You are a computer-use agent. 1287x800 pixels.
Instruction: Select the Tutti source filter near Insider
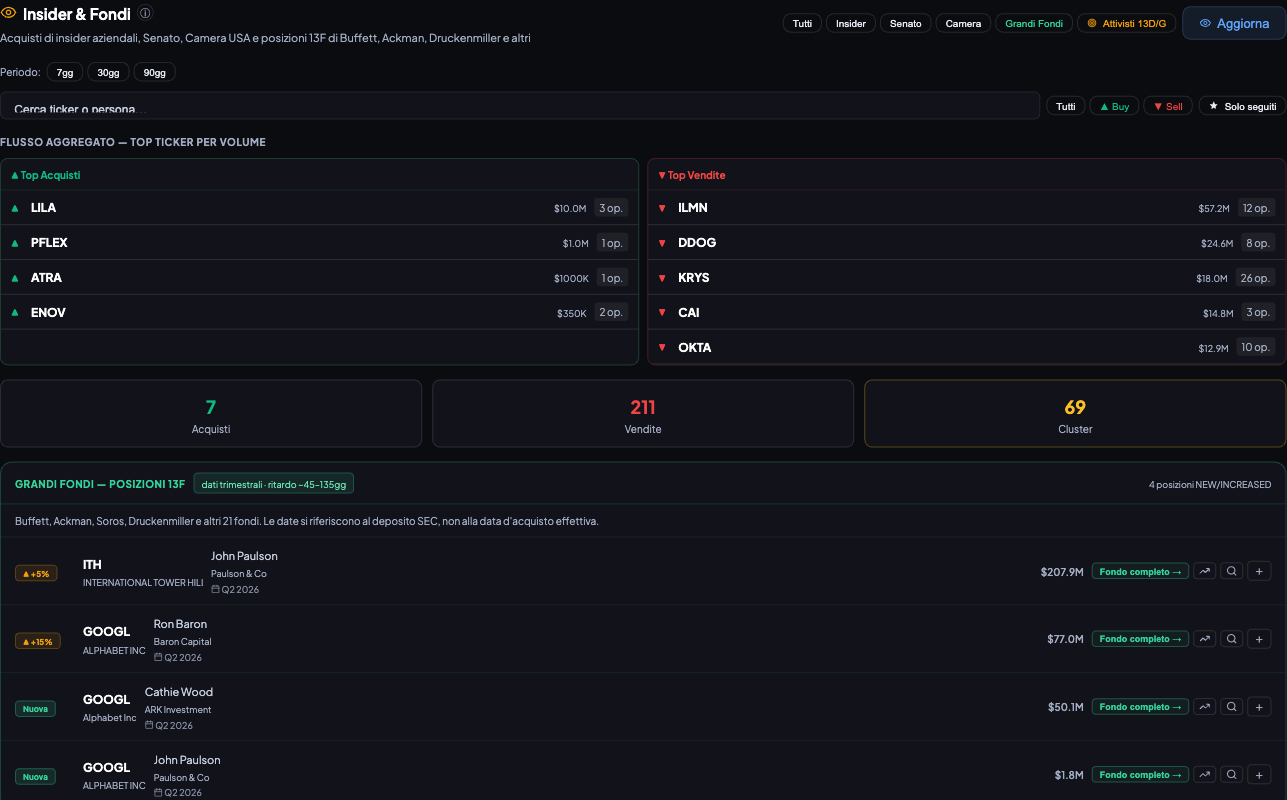coord(802,23)
